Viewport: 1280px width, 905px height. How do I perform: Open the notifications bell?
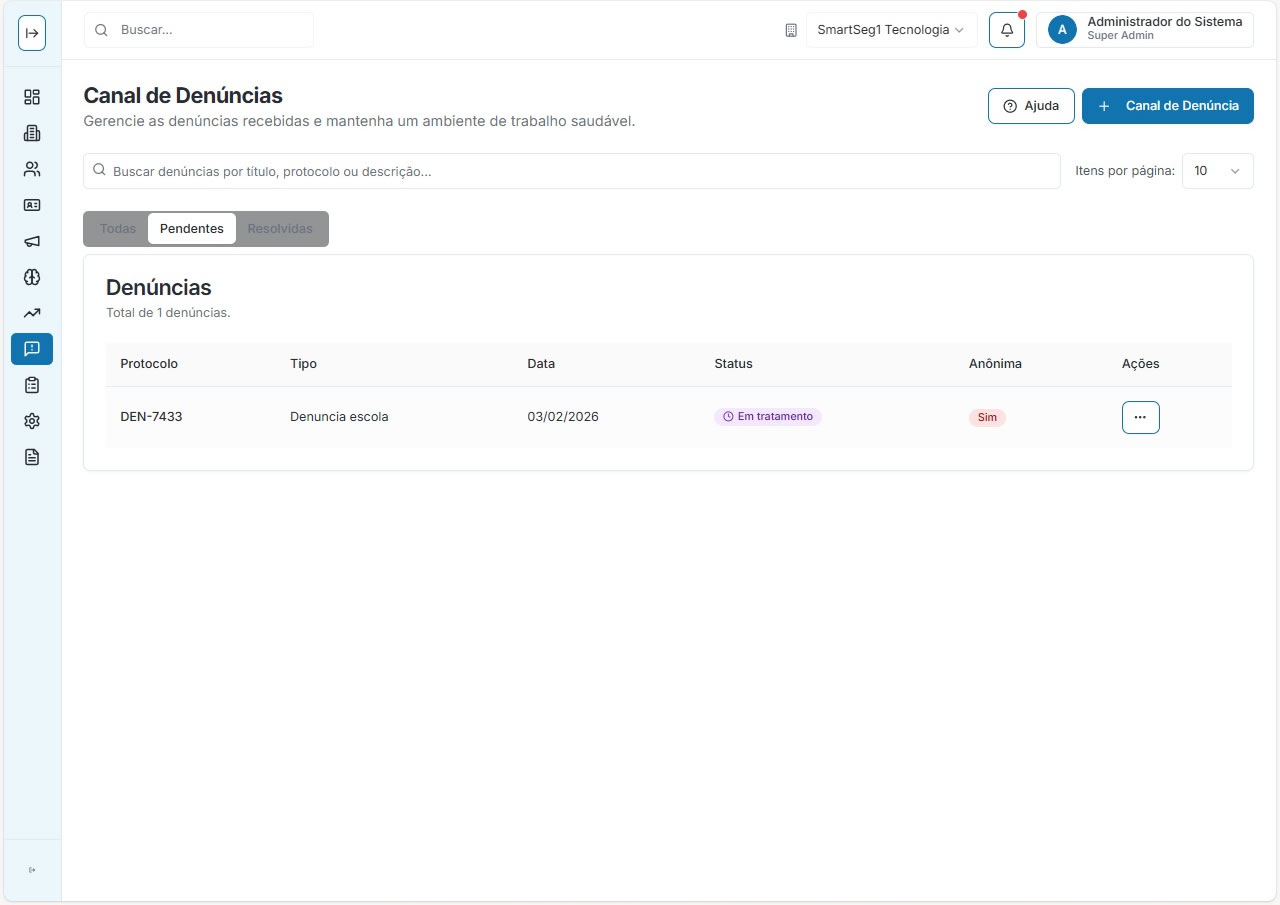click(1007, 30)
